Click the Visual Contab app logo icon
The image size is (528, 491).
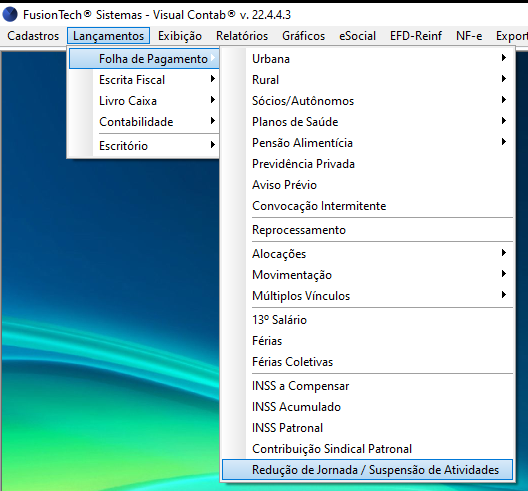(x=10, y=14)
